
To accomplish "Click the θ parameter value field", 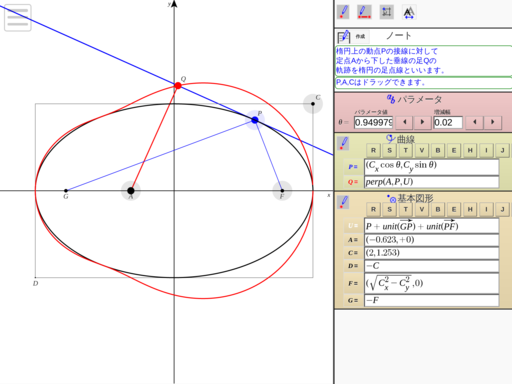I will pyautogui.click(x=374, y=122).
